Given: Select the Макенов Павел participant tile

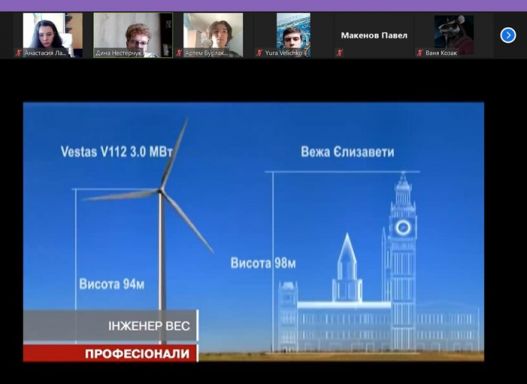Looking at the screenshot, I should 374,35.
